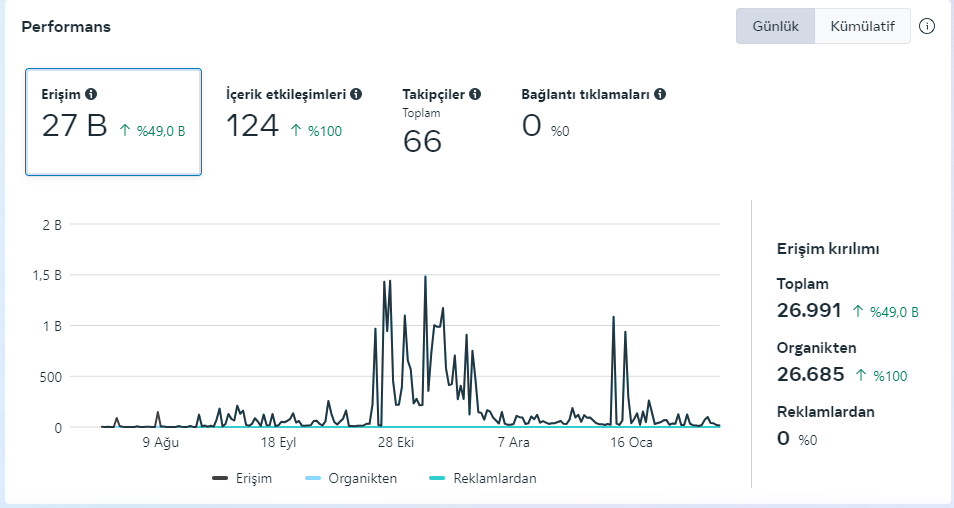Click the 28 Eki date on the axis
Viewport: 954px width, 508px height.
pos(396,442)
